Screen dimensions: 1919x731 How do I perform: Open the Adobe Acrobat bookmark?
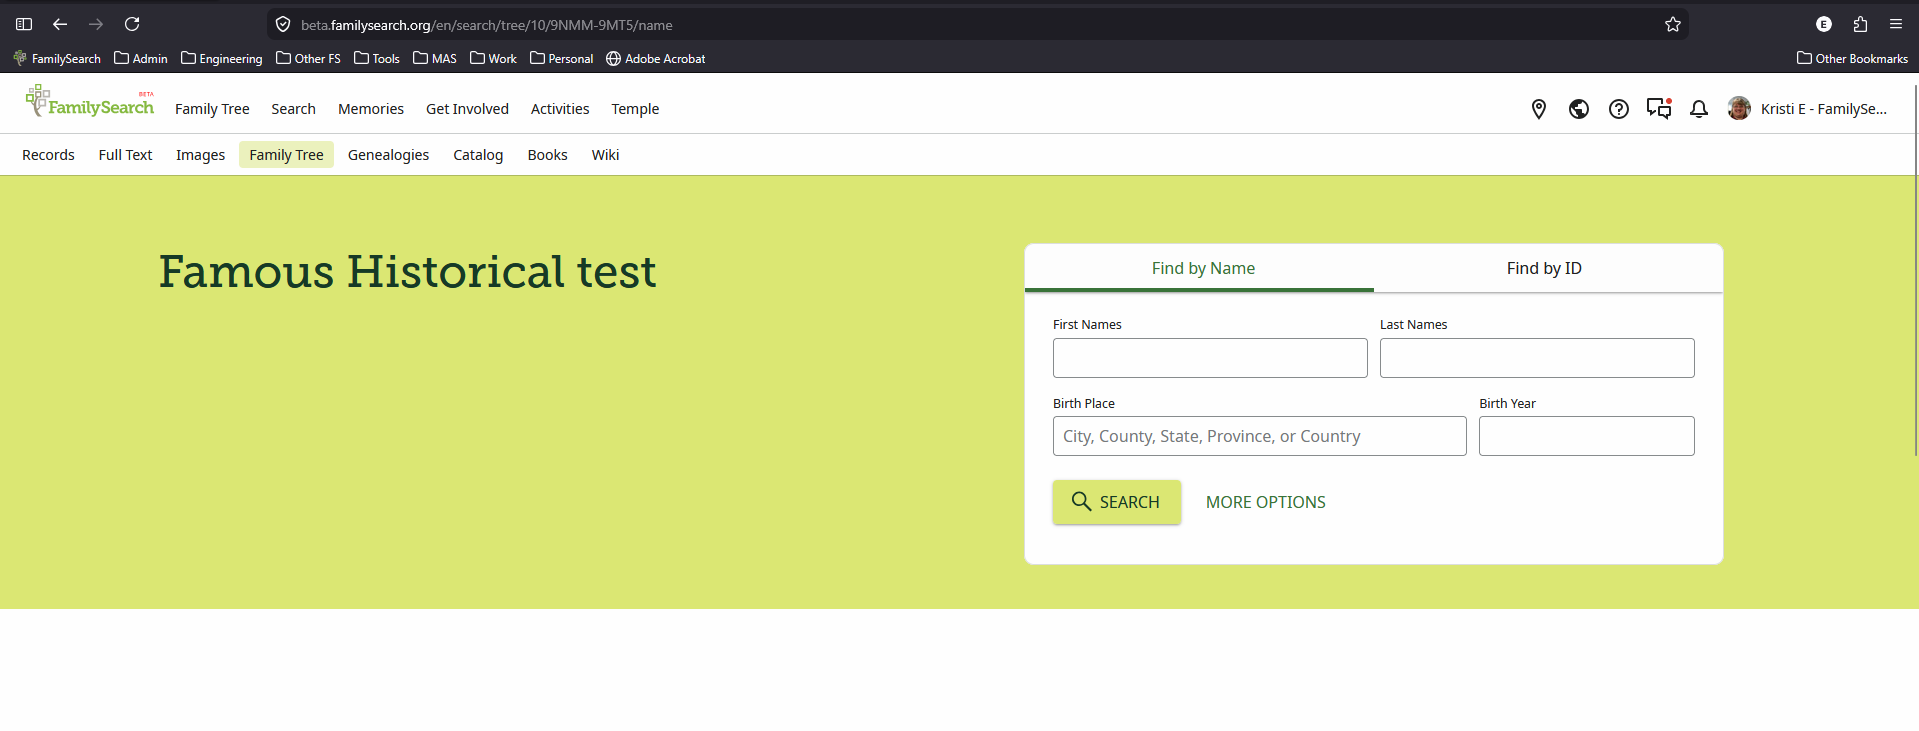pyautogui.click(x=656, y=59)
